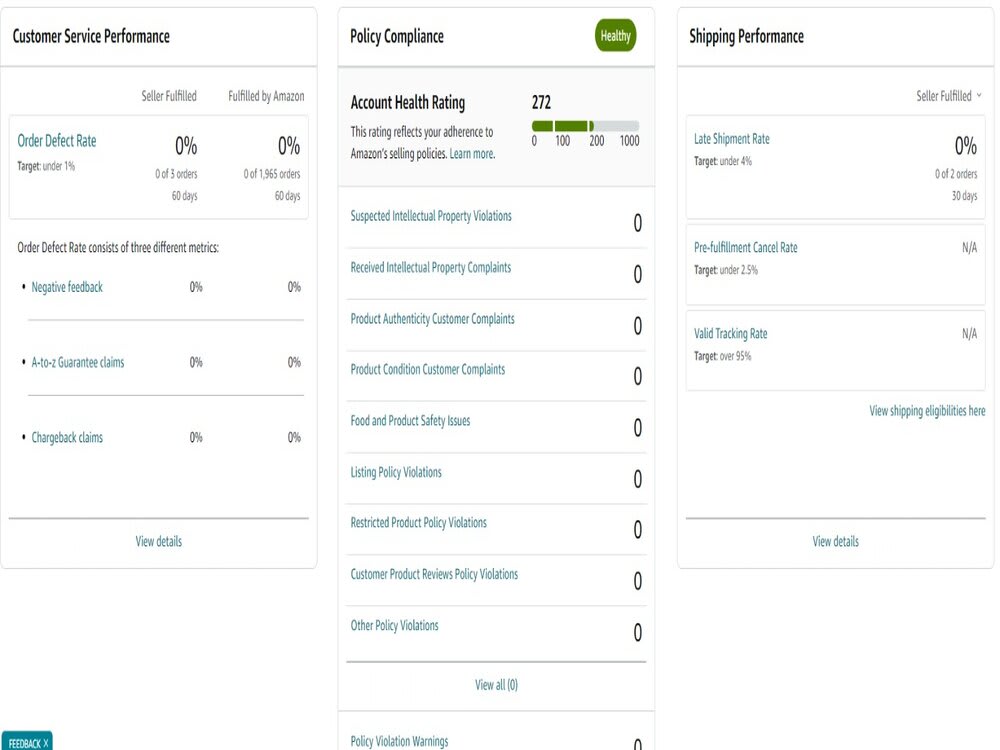
Task: View details of Customer Service Performance
Action: point(159,541)
